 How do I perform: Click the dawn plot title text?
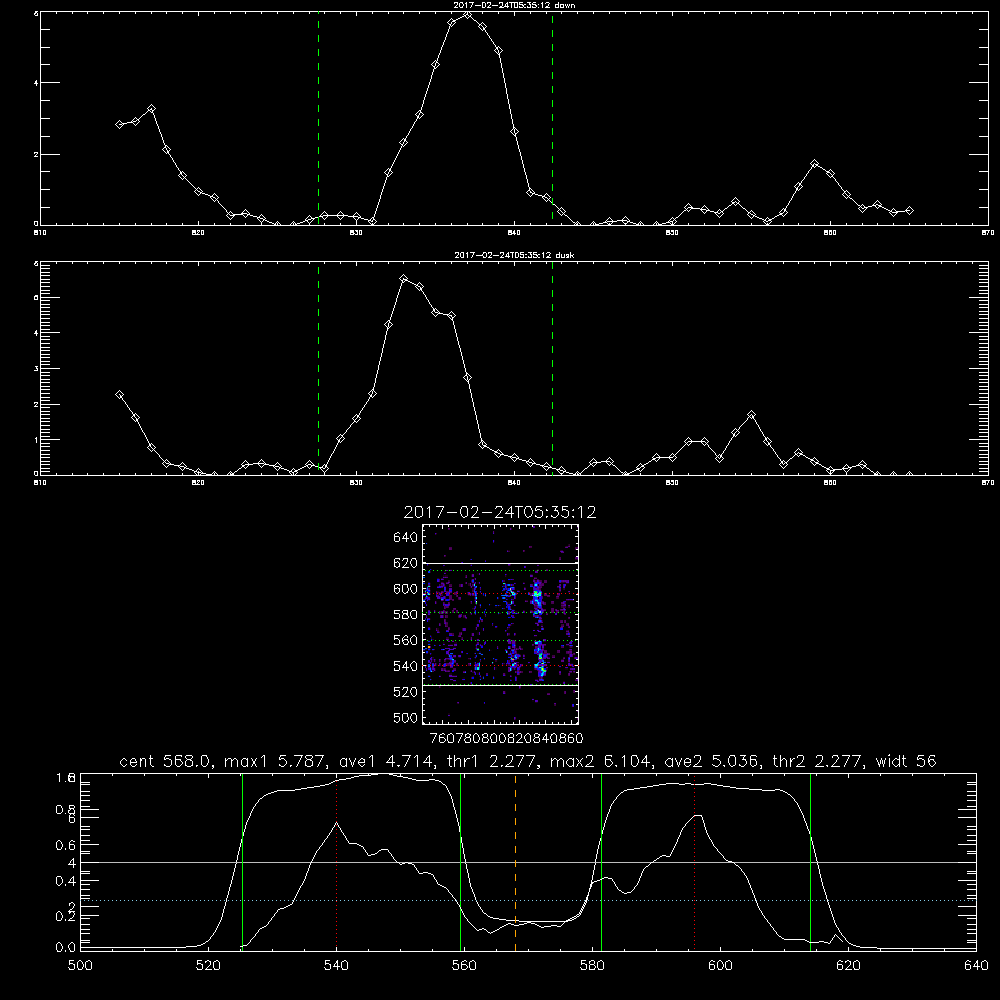coord(514,5)
